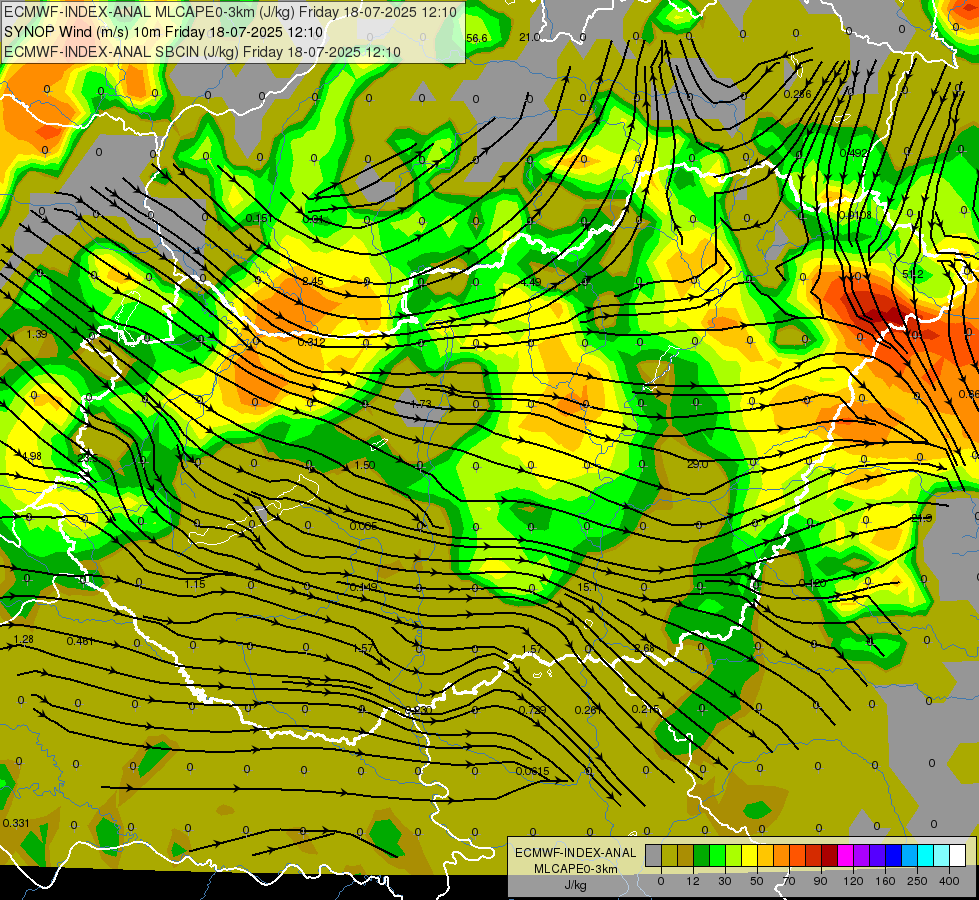
Task: Click the map value 1.73
Action: (421, 404)
